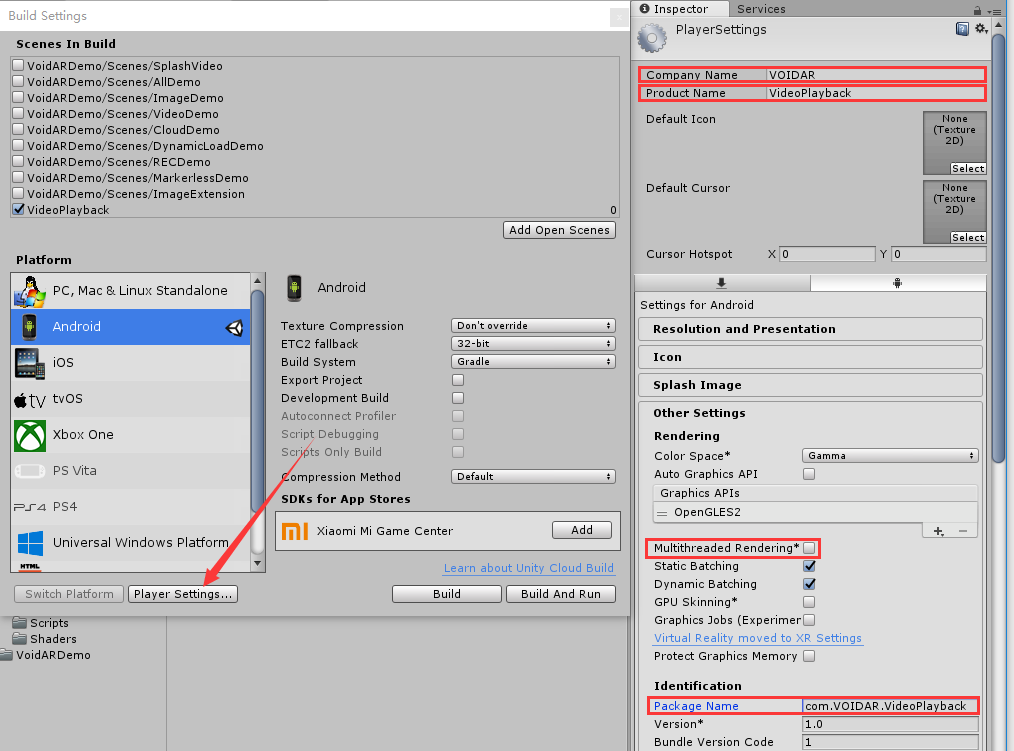Click the platform list scroll down arrow
The width and height of the screenshot is (1014, 751).
[x=257, y=563]
